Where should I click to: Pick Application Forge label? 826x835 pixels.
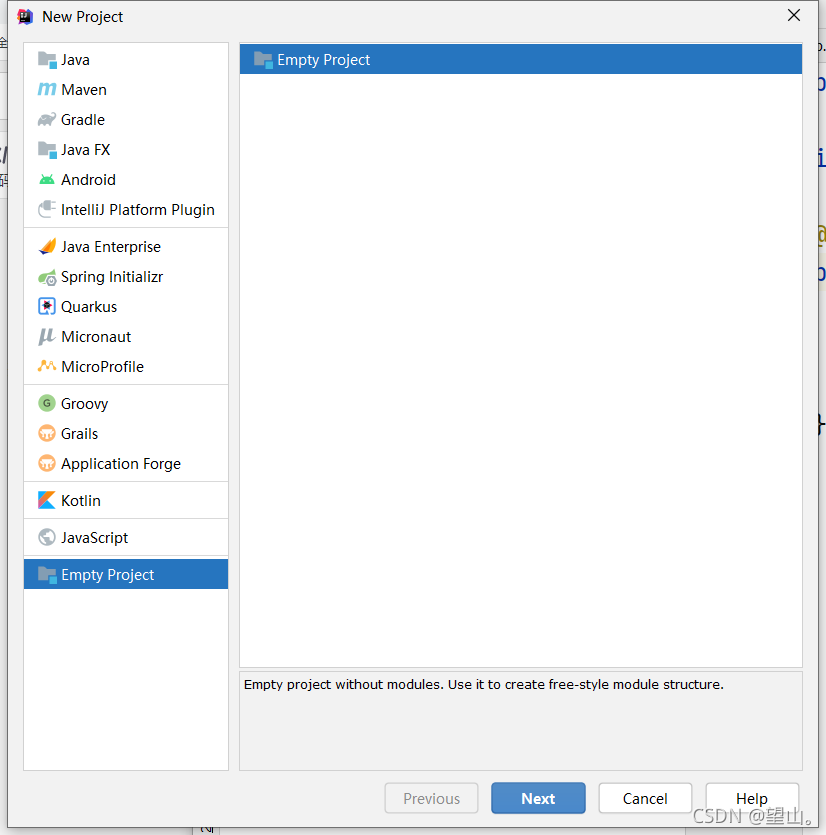pyautogui.click(x=121, y=464)
